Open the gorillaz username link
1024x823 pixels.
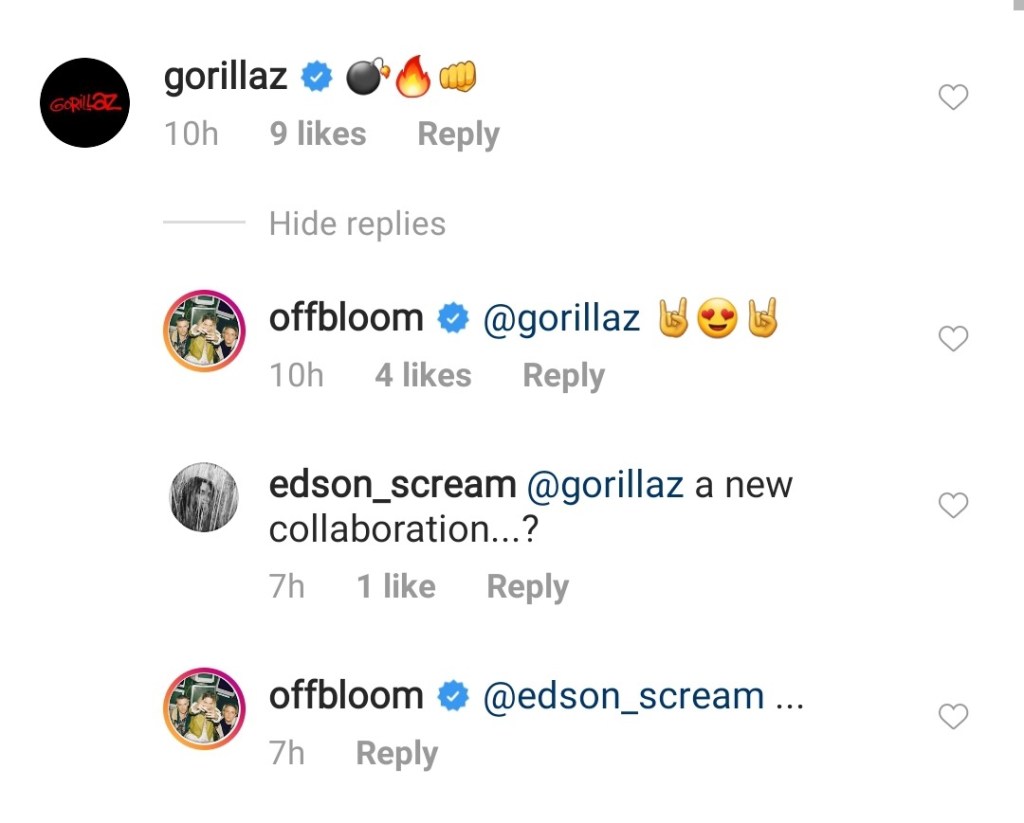pos(225,77)
